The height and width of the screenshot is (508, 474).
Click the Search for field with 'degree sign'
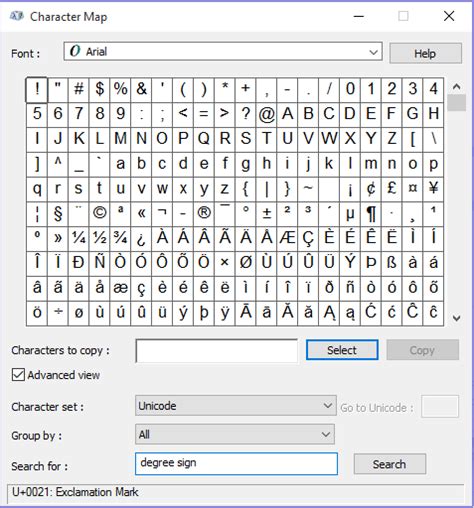click(236, 463)
